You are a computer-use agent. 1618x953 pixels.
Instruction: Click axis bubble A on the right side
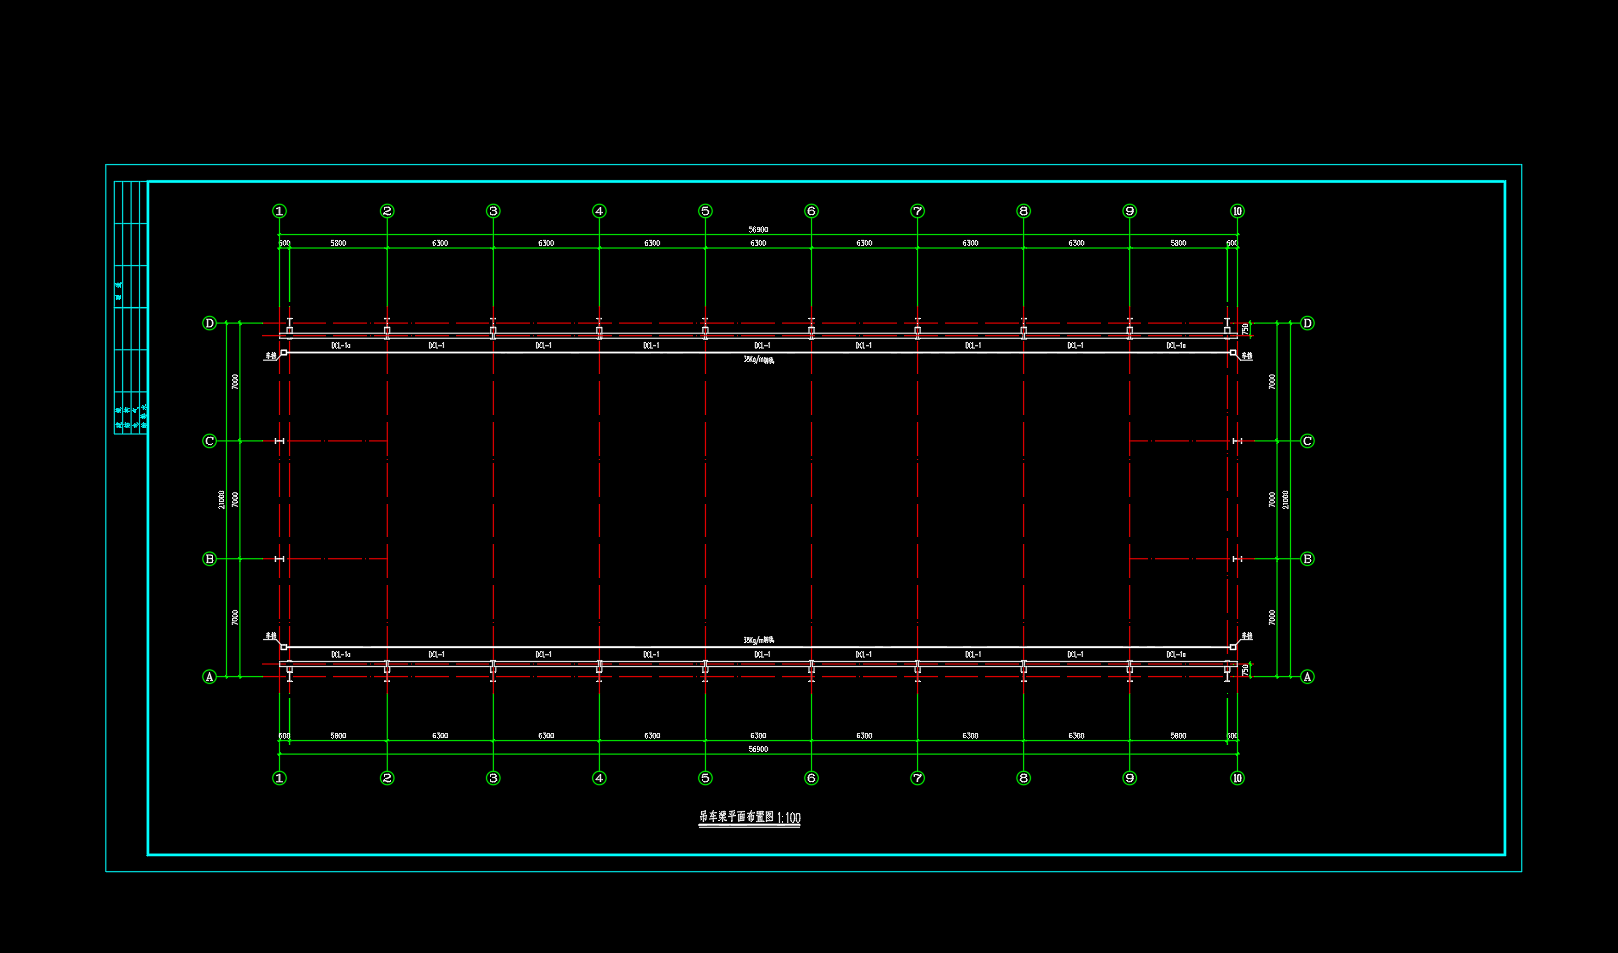tap(1307, 677)
